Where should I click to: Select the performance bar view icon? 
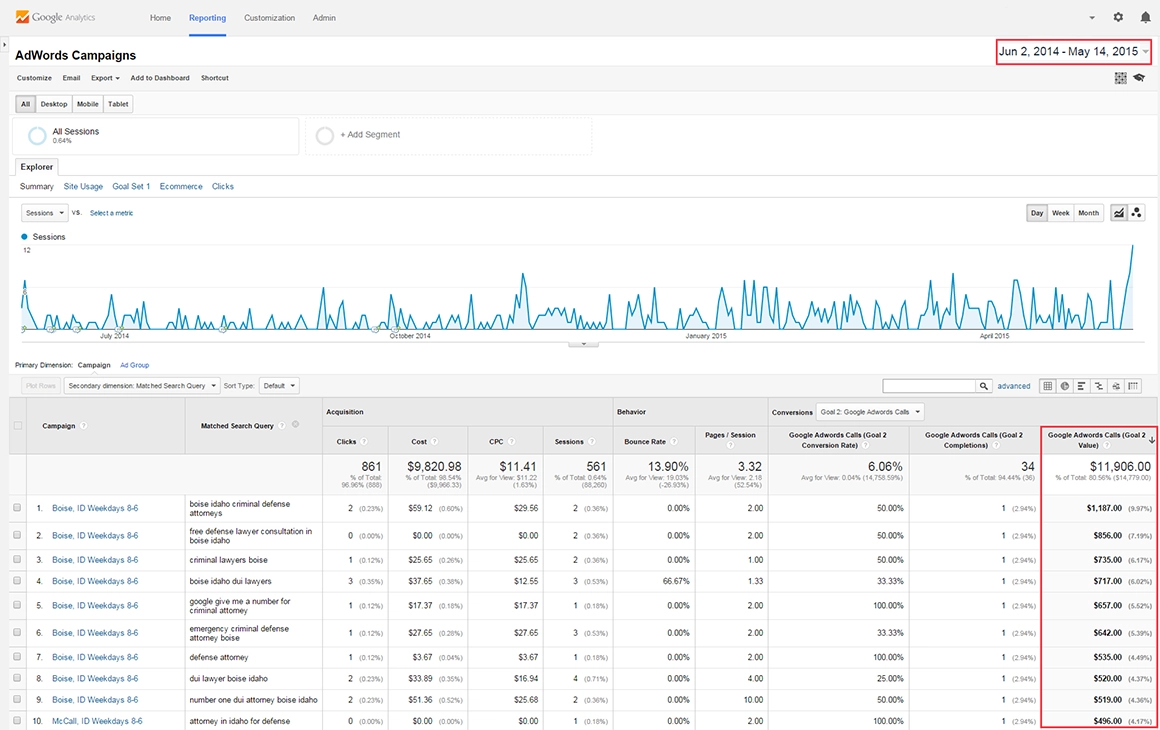[1082, 386]
